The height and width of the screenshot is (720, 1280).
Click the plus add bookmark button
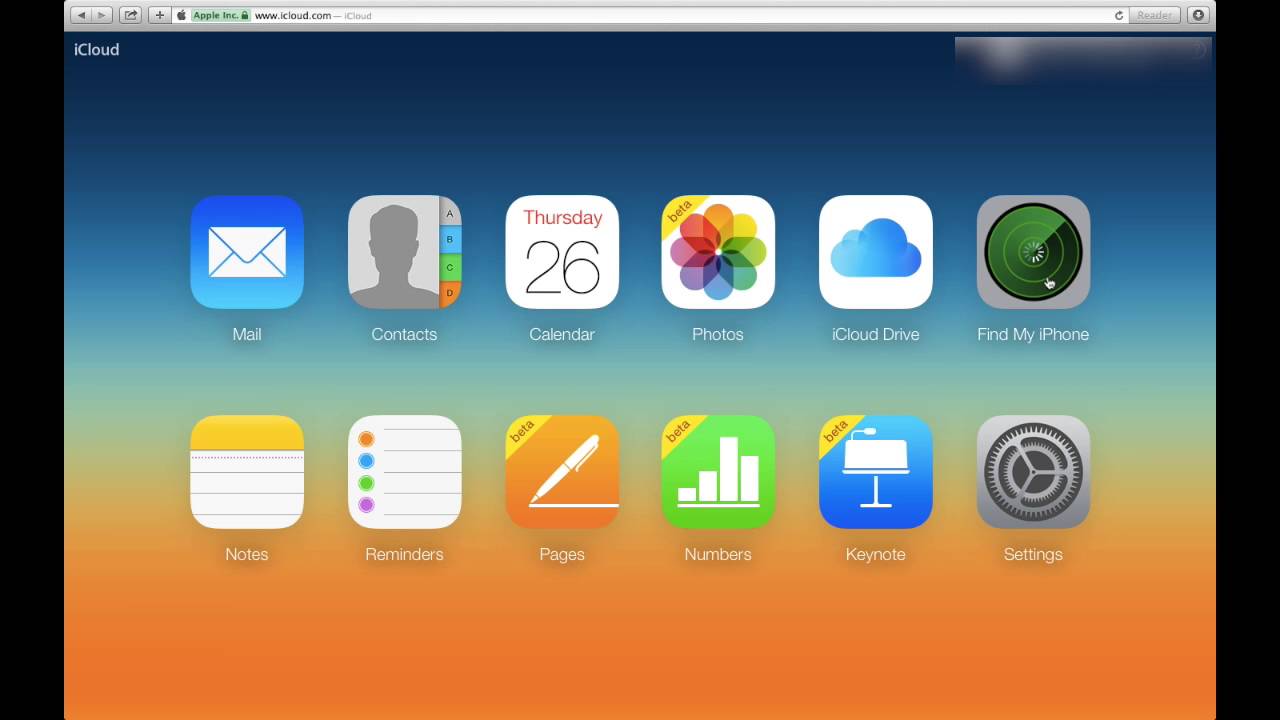(159, 15)
